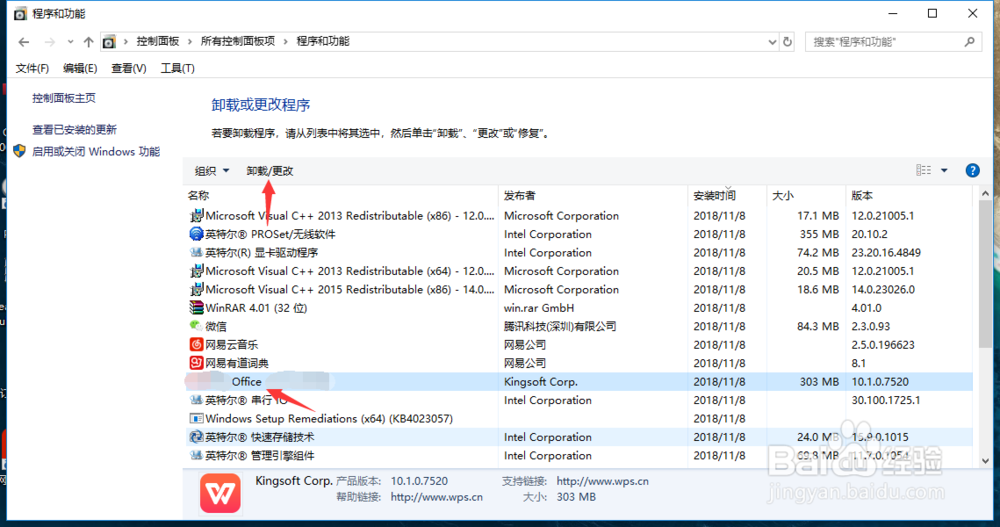
Task: Select the 网易云音乐 row
Action: coord(578,345)
